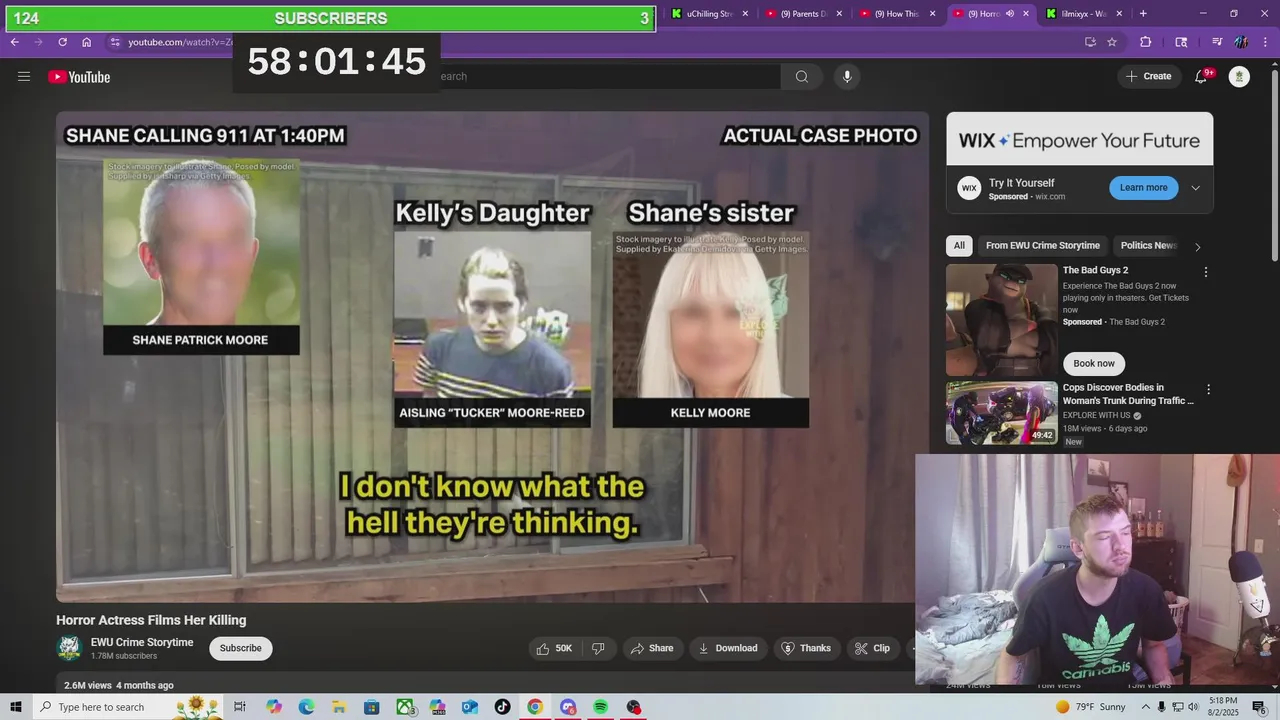1280x720 pixels.
Task: Open new browser tab with plus
Action: [x=1143, y=14]
